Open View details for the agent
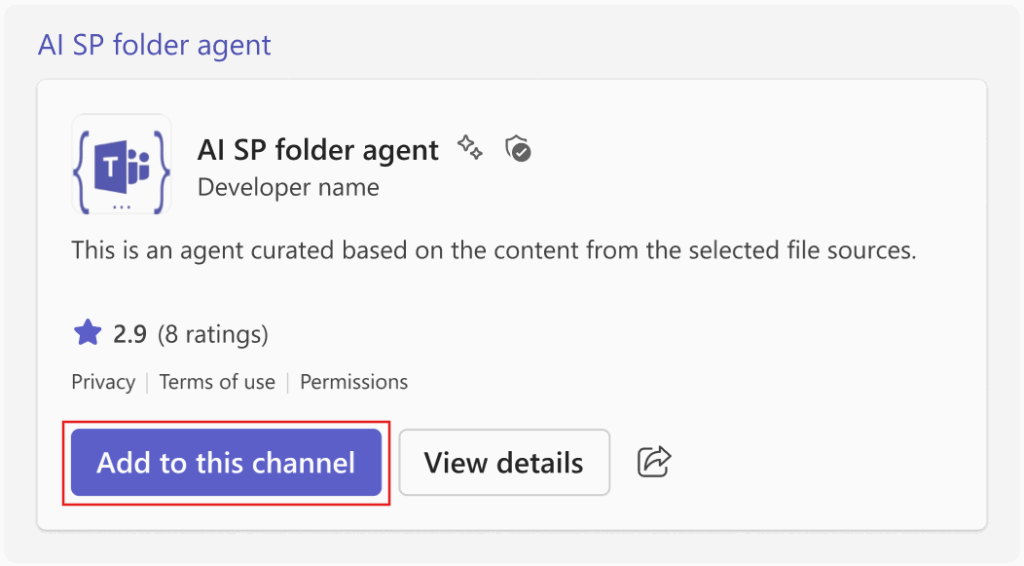 pos(504,463)
